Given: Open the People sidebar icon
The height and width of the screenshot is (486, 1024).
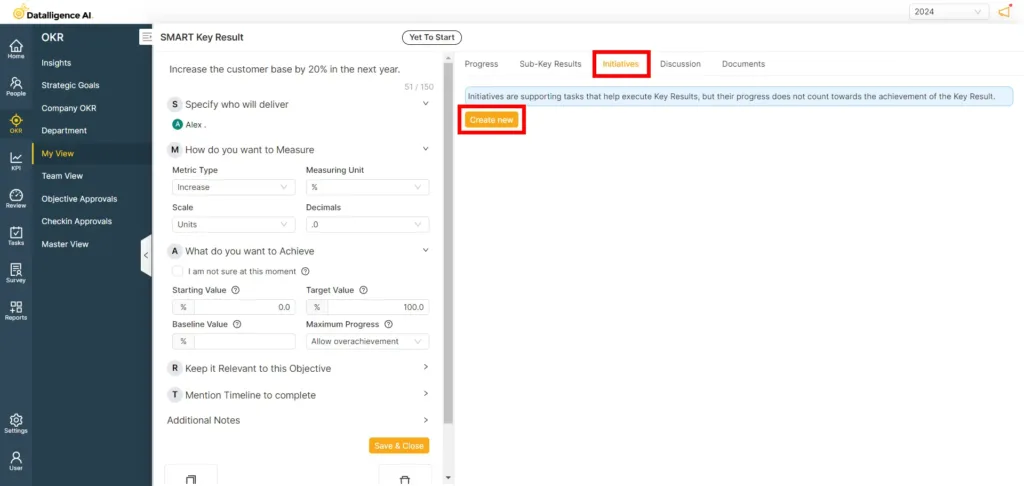Looking at the screenshot, I should (16, 86).
